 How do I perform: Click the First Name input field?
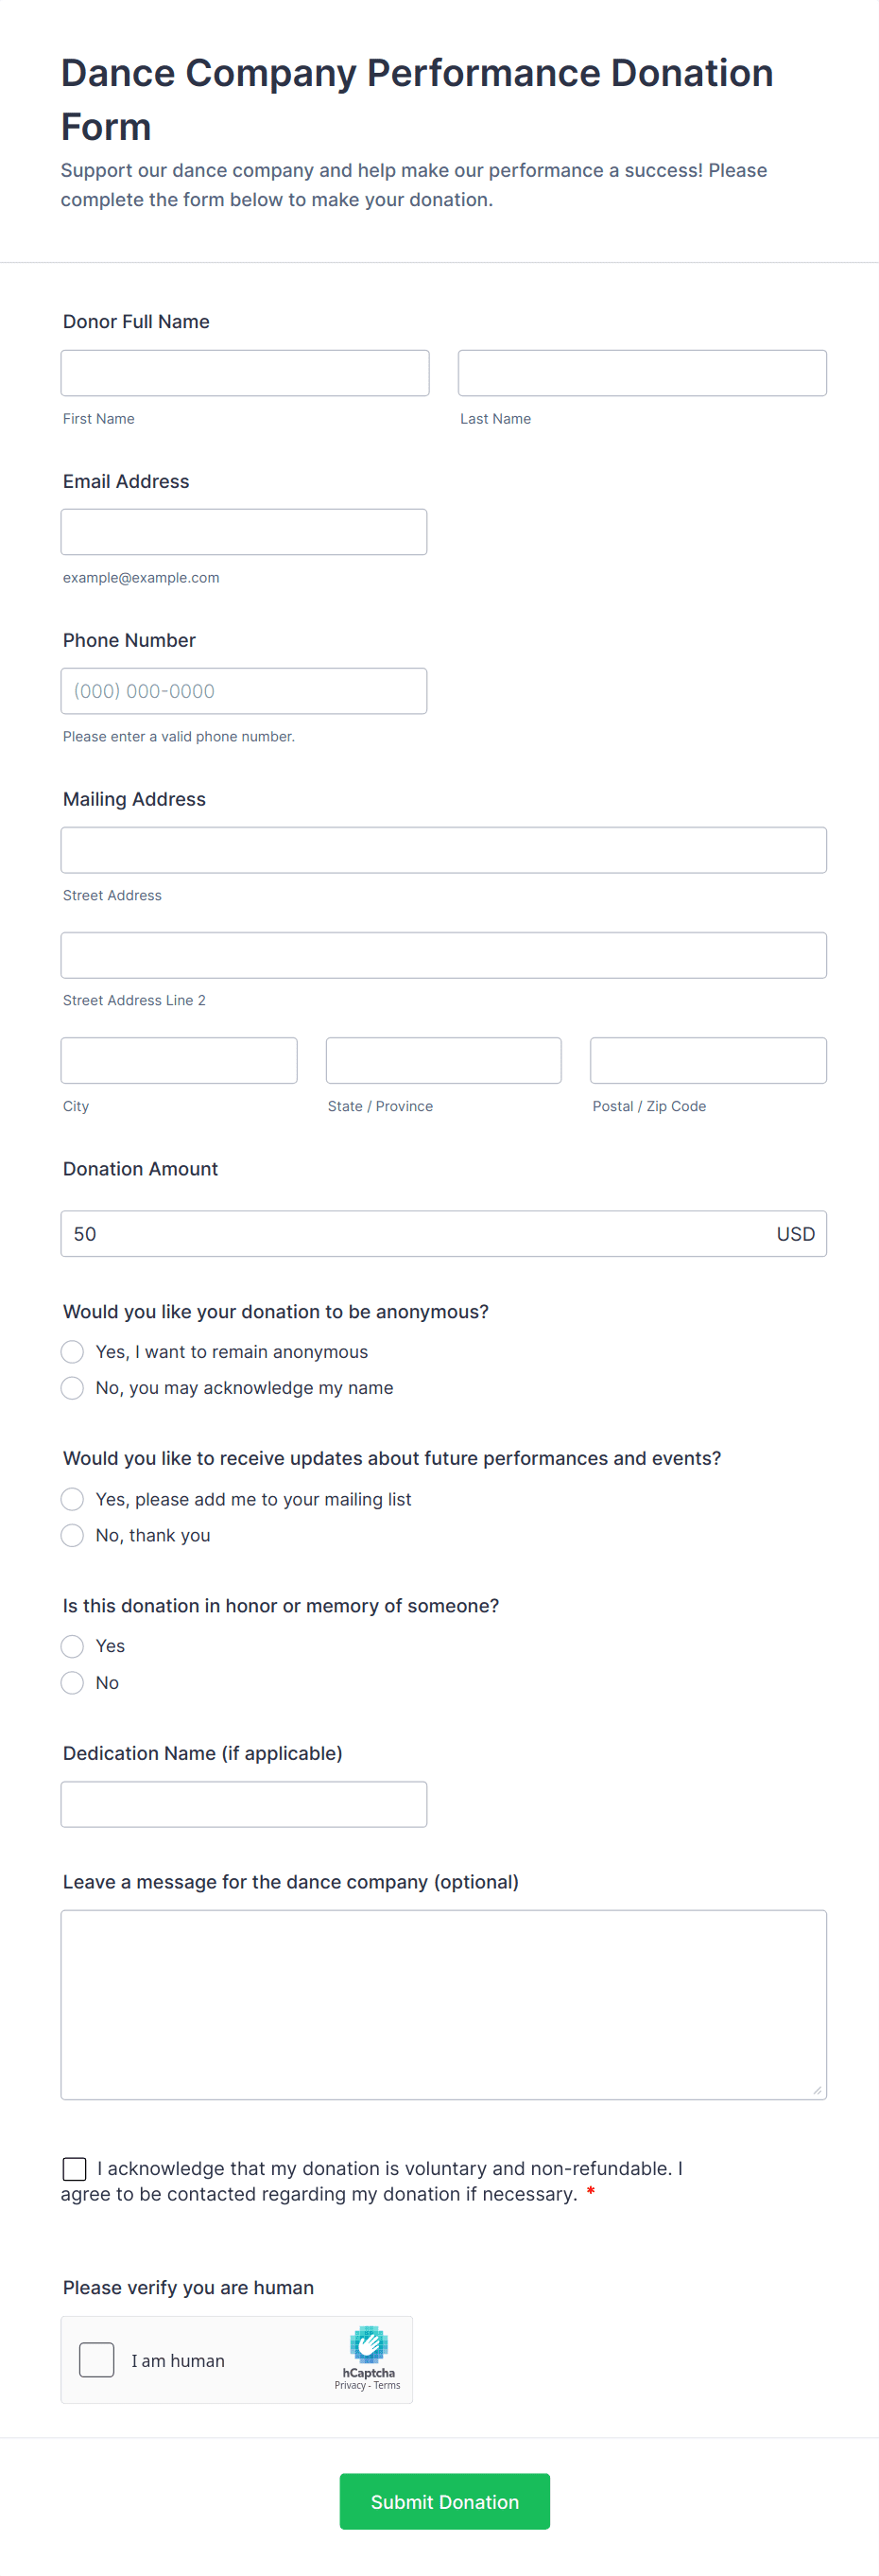pyautogui.click(x=245, y=373)
